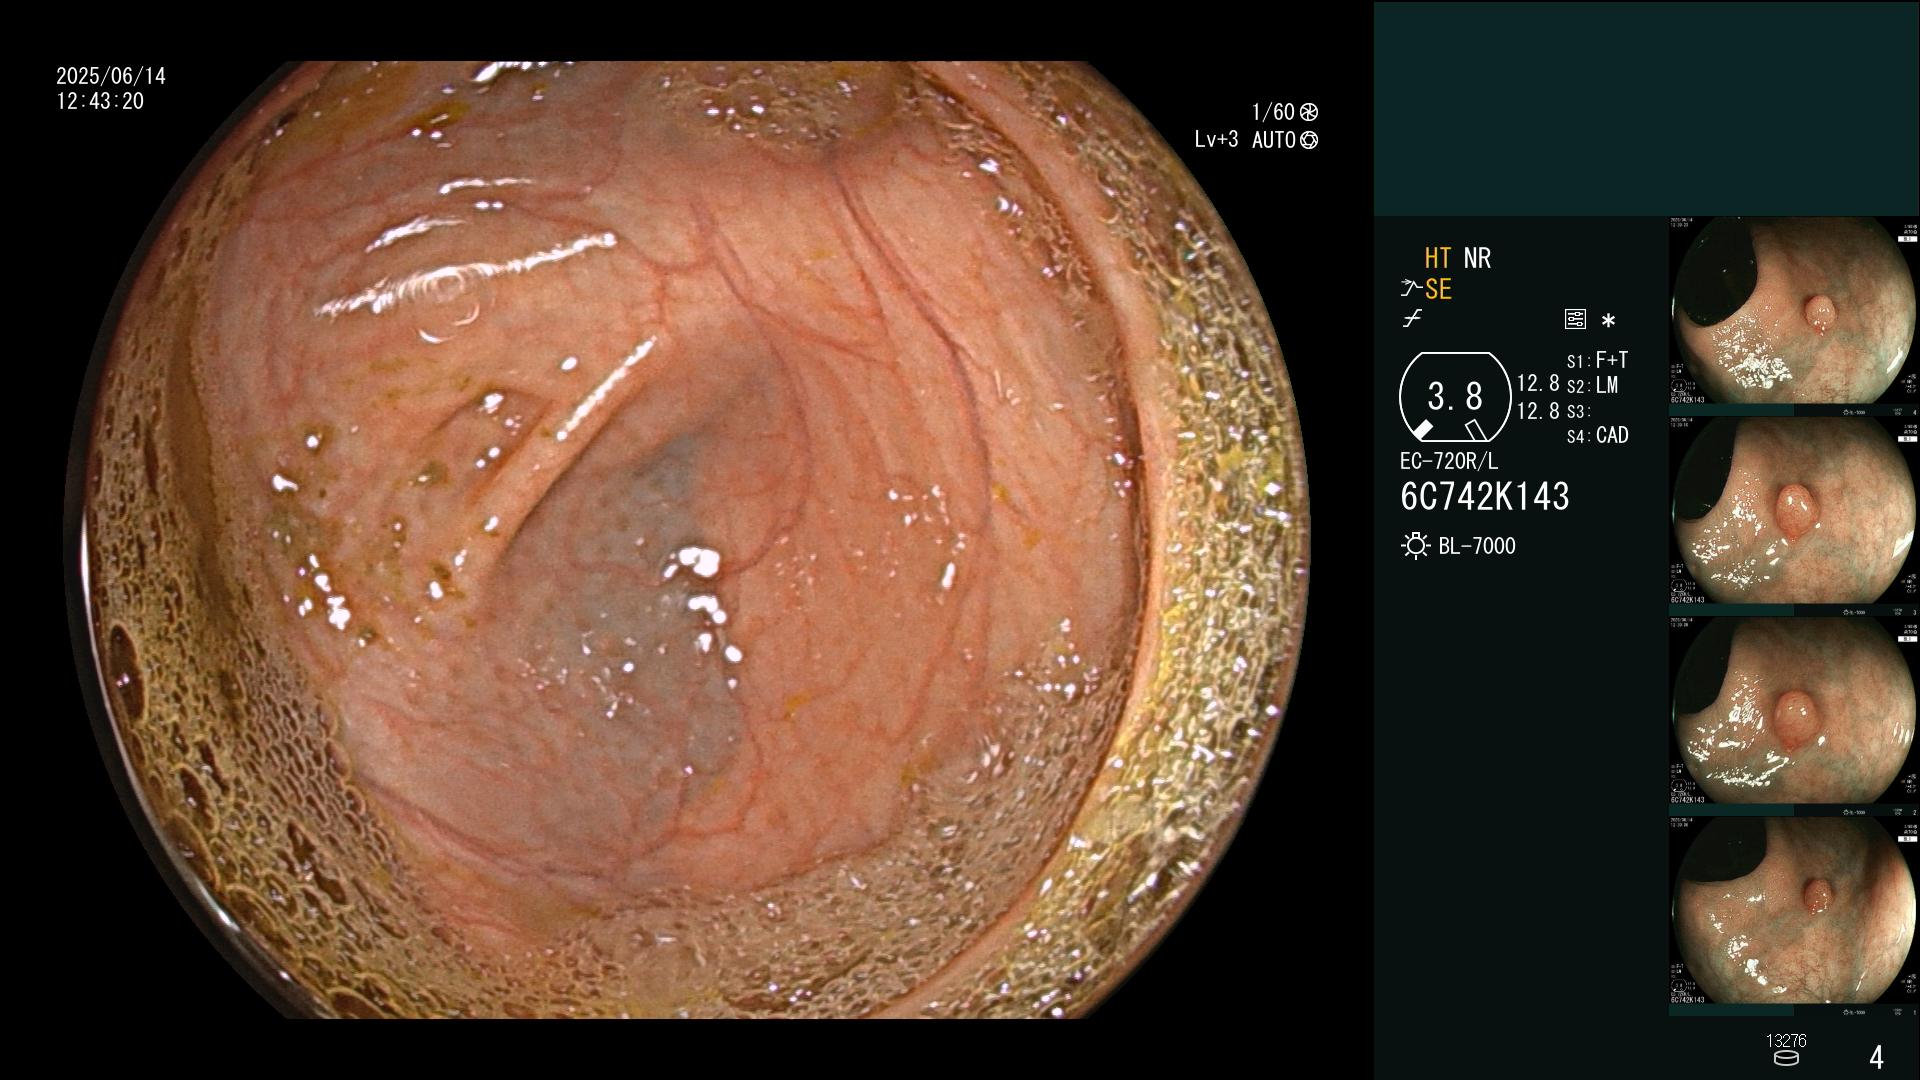Click the captured image count 4
The width and height of the screenshot is (1920, 1080).
1876,1057
